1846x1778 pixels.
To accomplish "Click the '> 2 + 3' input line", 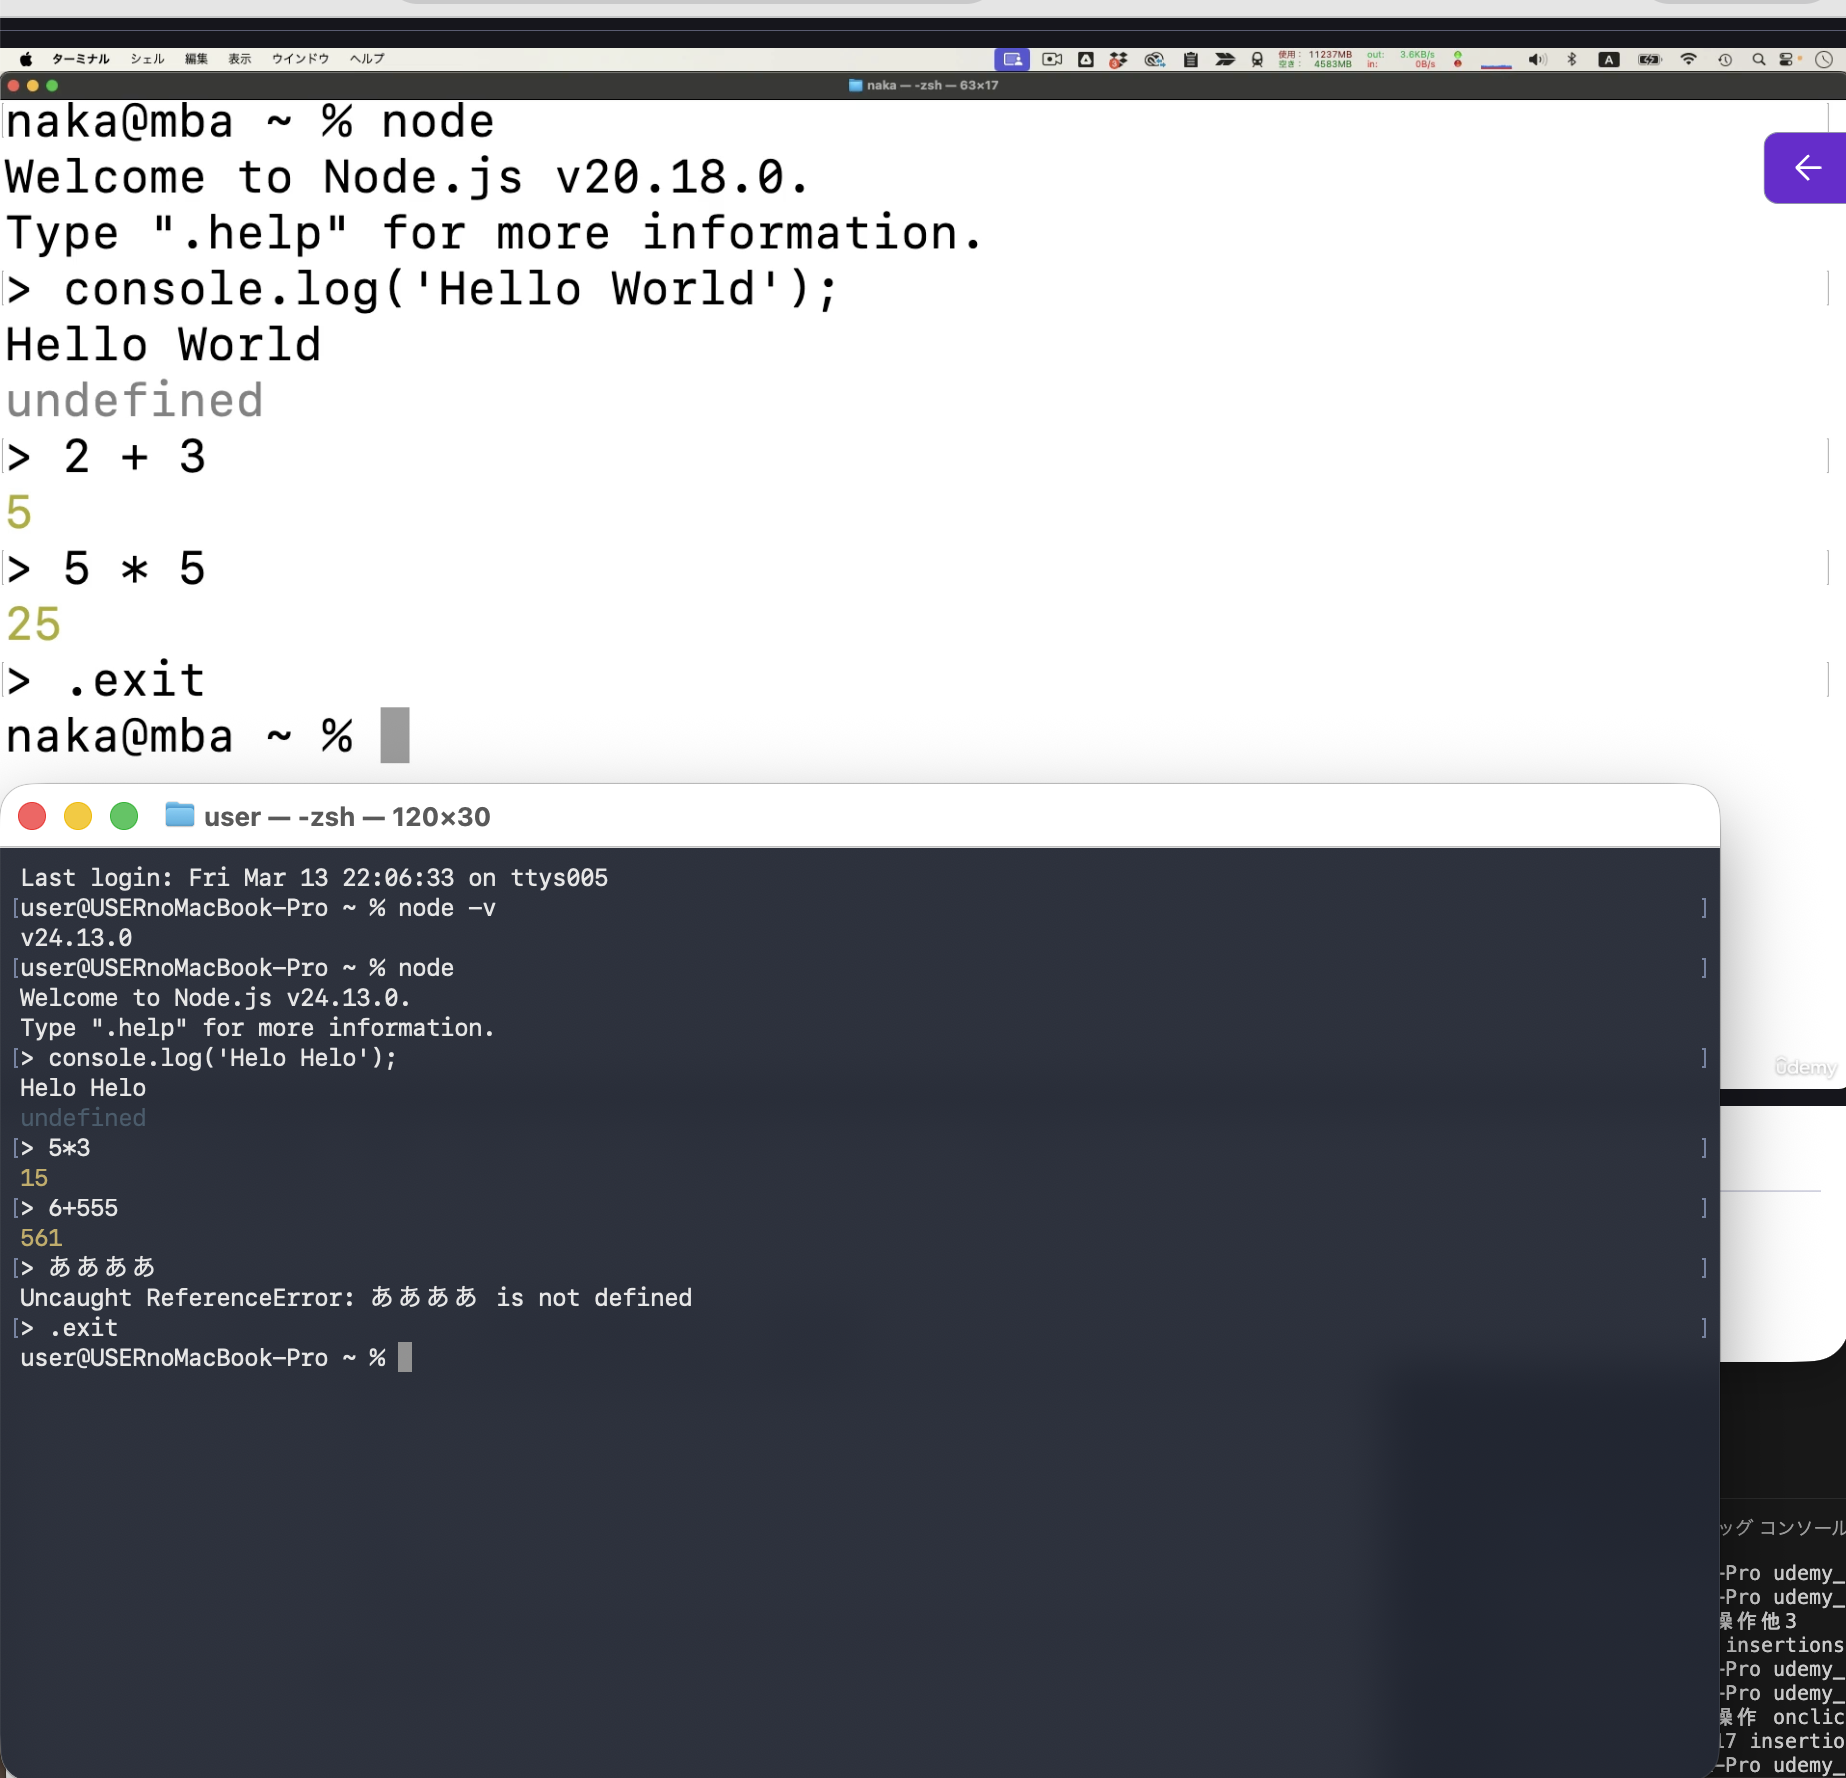I will 105,457.
